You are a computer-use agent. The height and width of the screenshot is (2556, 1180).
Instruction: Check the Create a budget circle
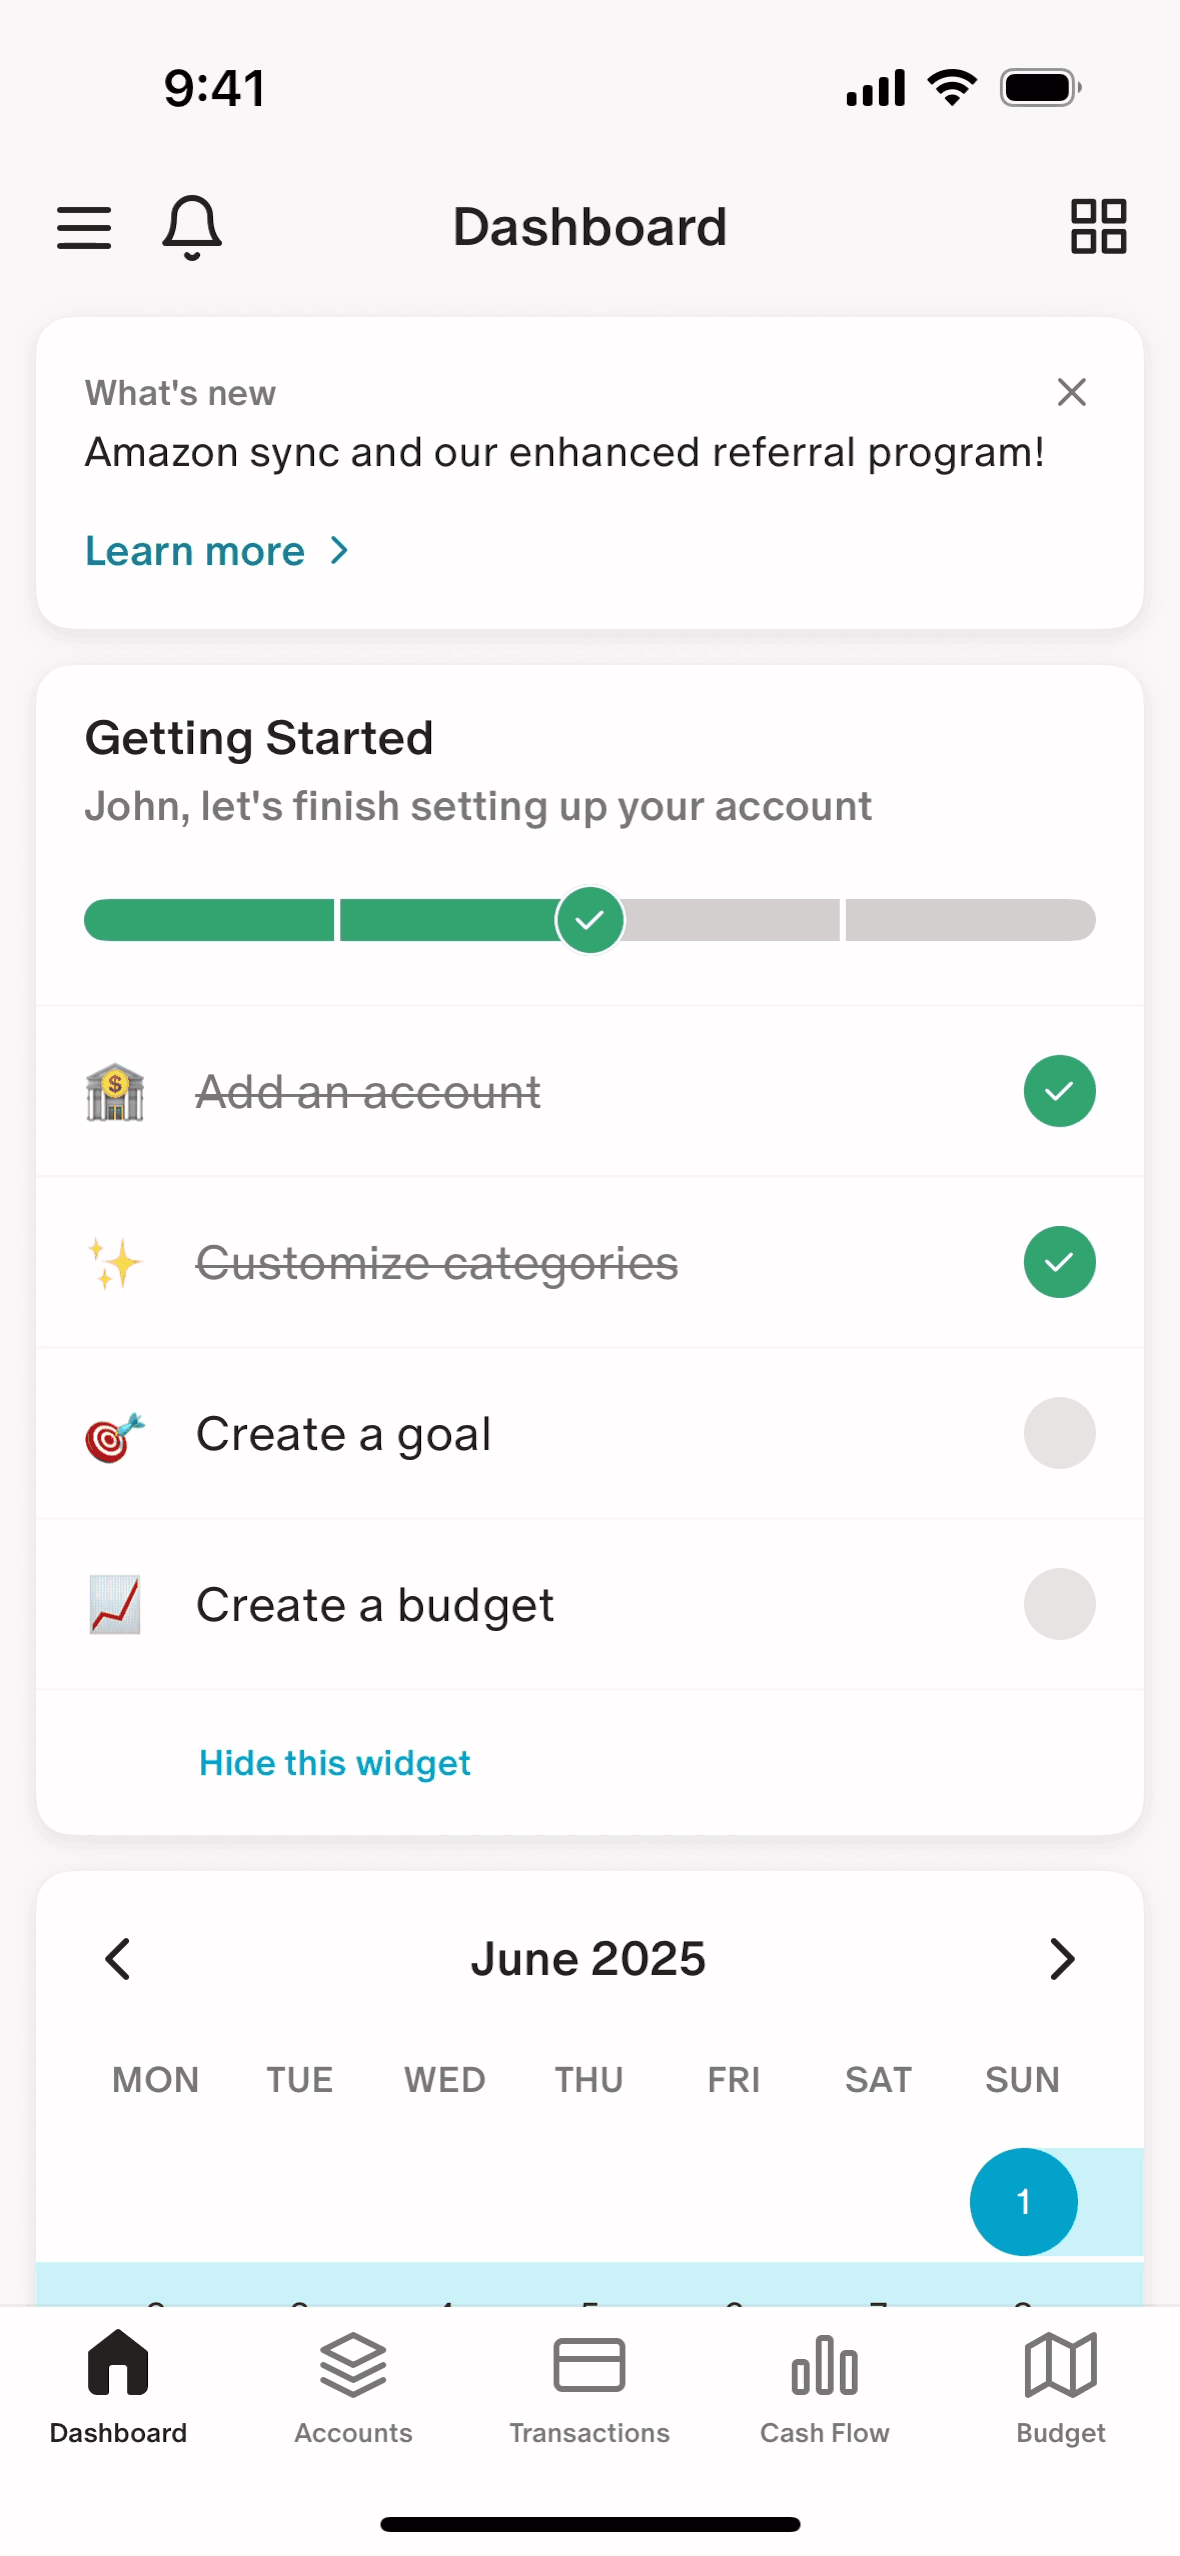coord(1059,1604)
